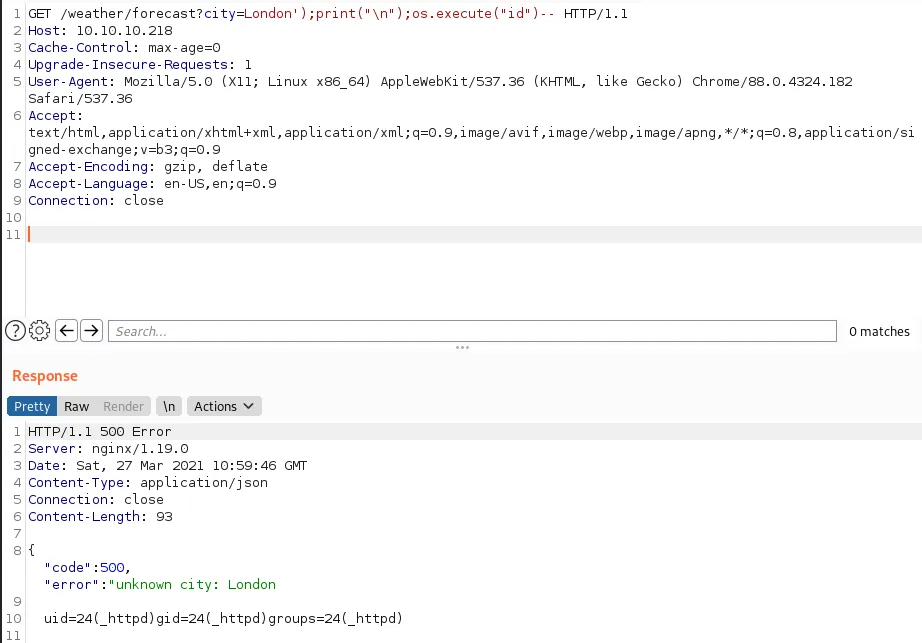Click the '"error":"unknown city: London' line
Screen dimensions: 922x643
[x=160, y=585]
